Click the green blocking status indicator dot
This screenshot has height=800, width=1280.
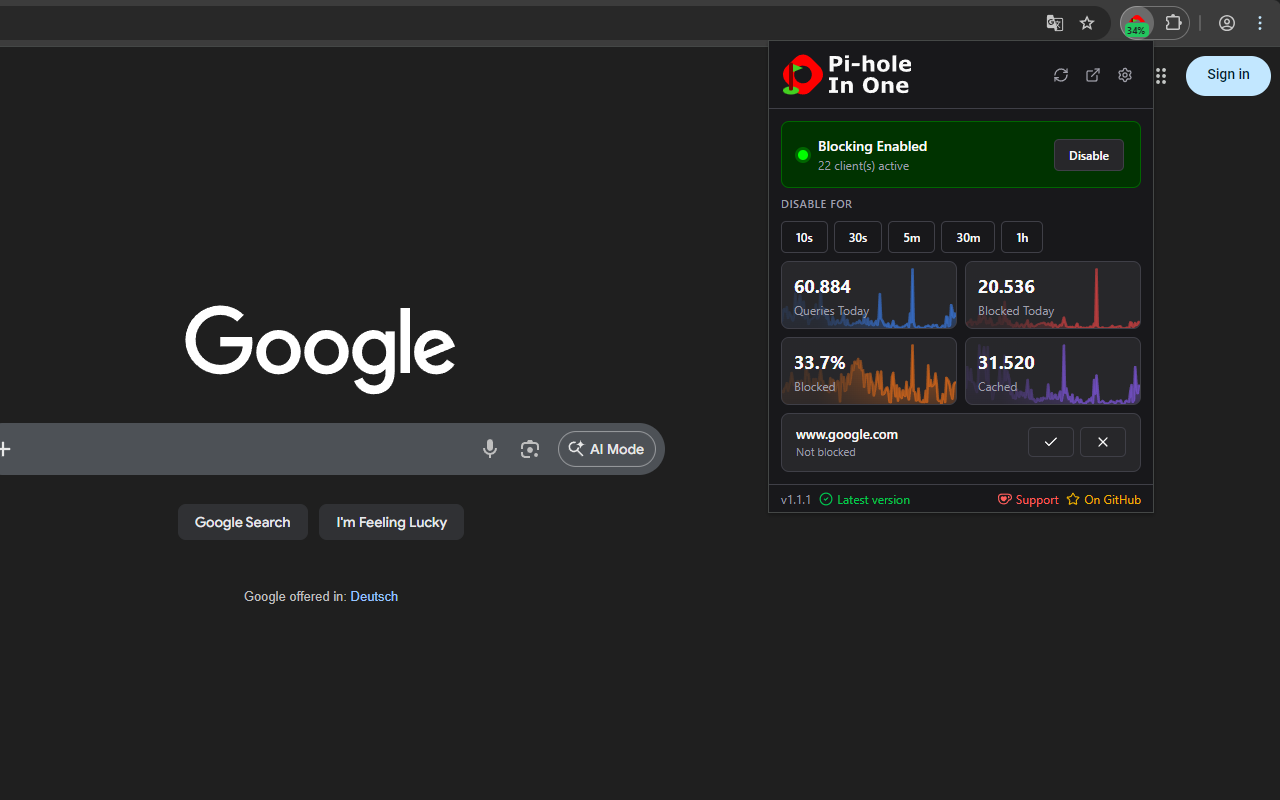[x=802, y=155]
